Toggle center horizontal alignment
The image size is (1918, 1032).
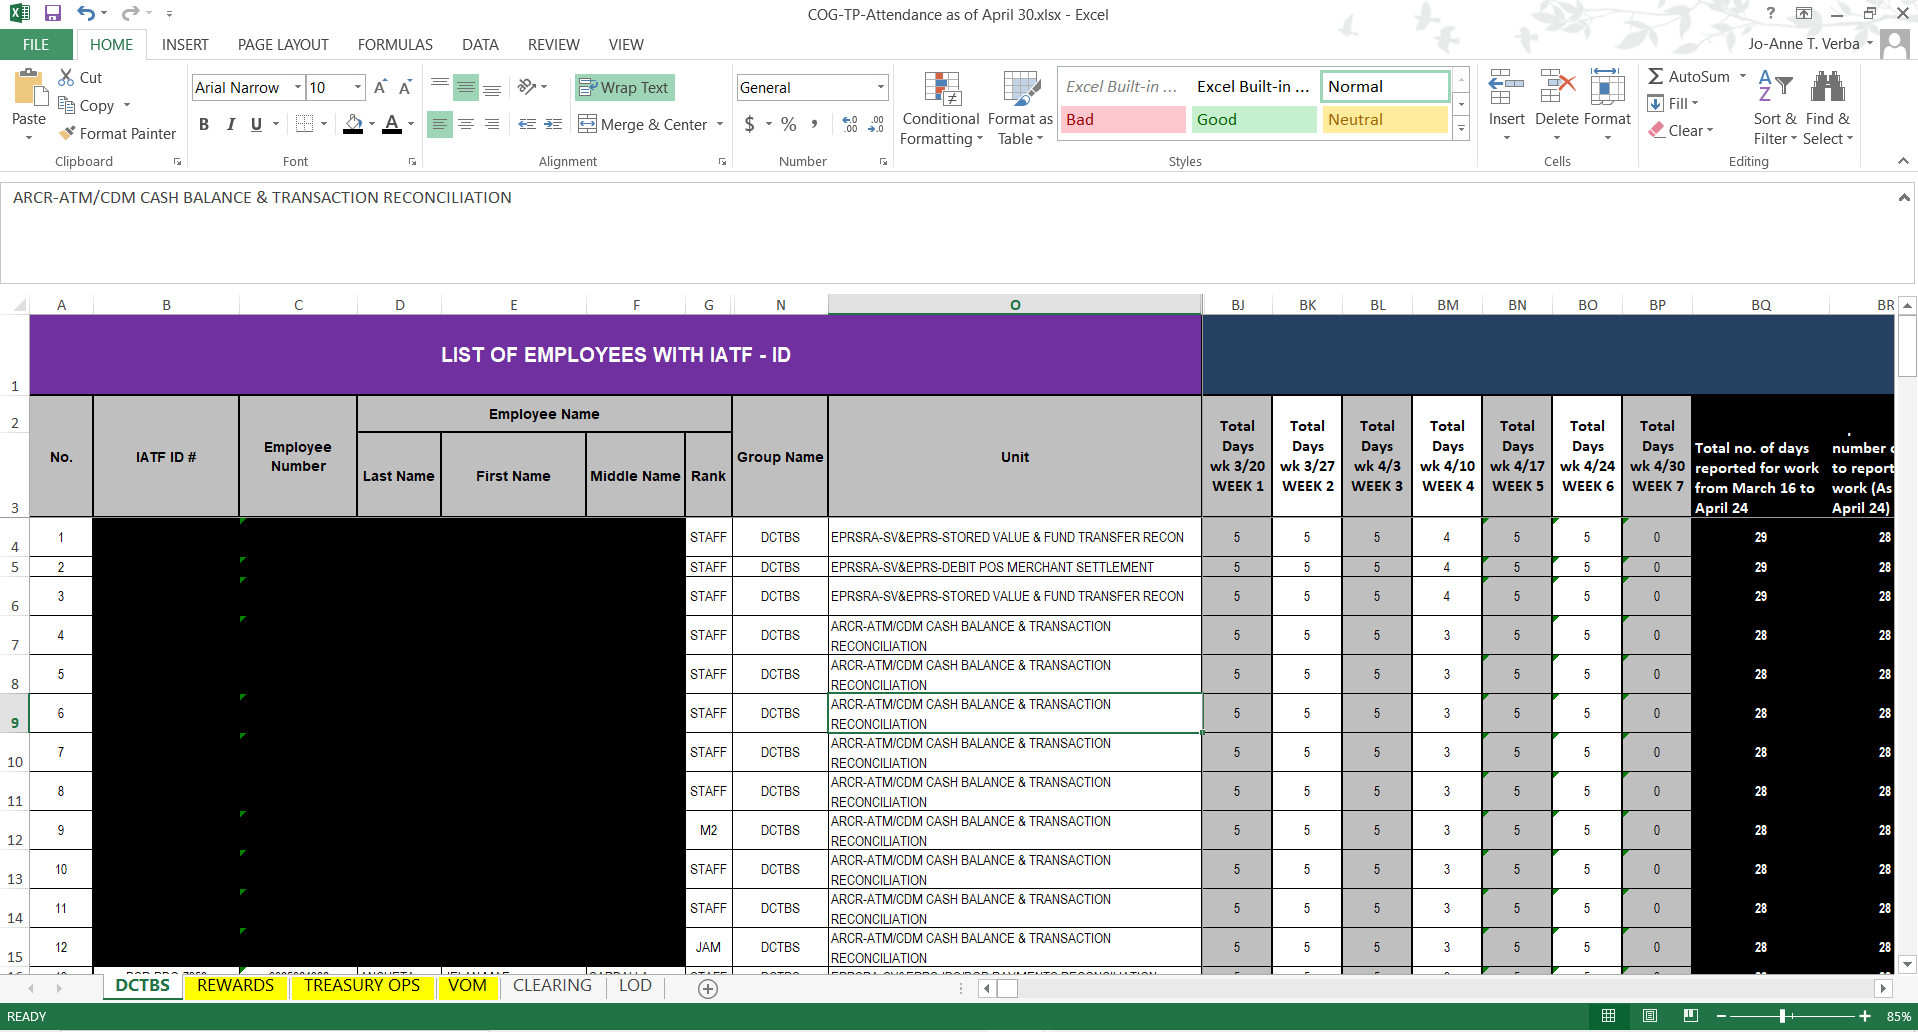tap(466, 124)
